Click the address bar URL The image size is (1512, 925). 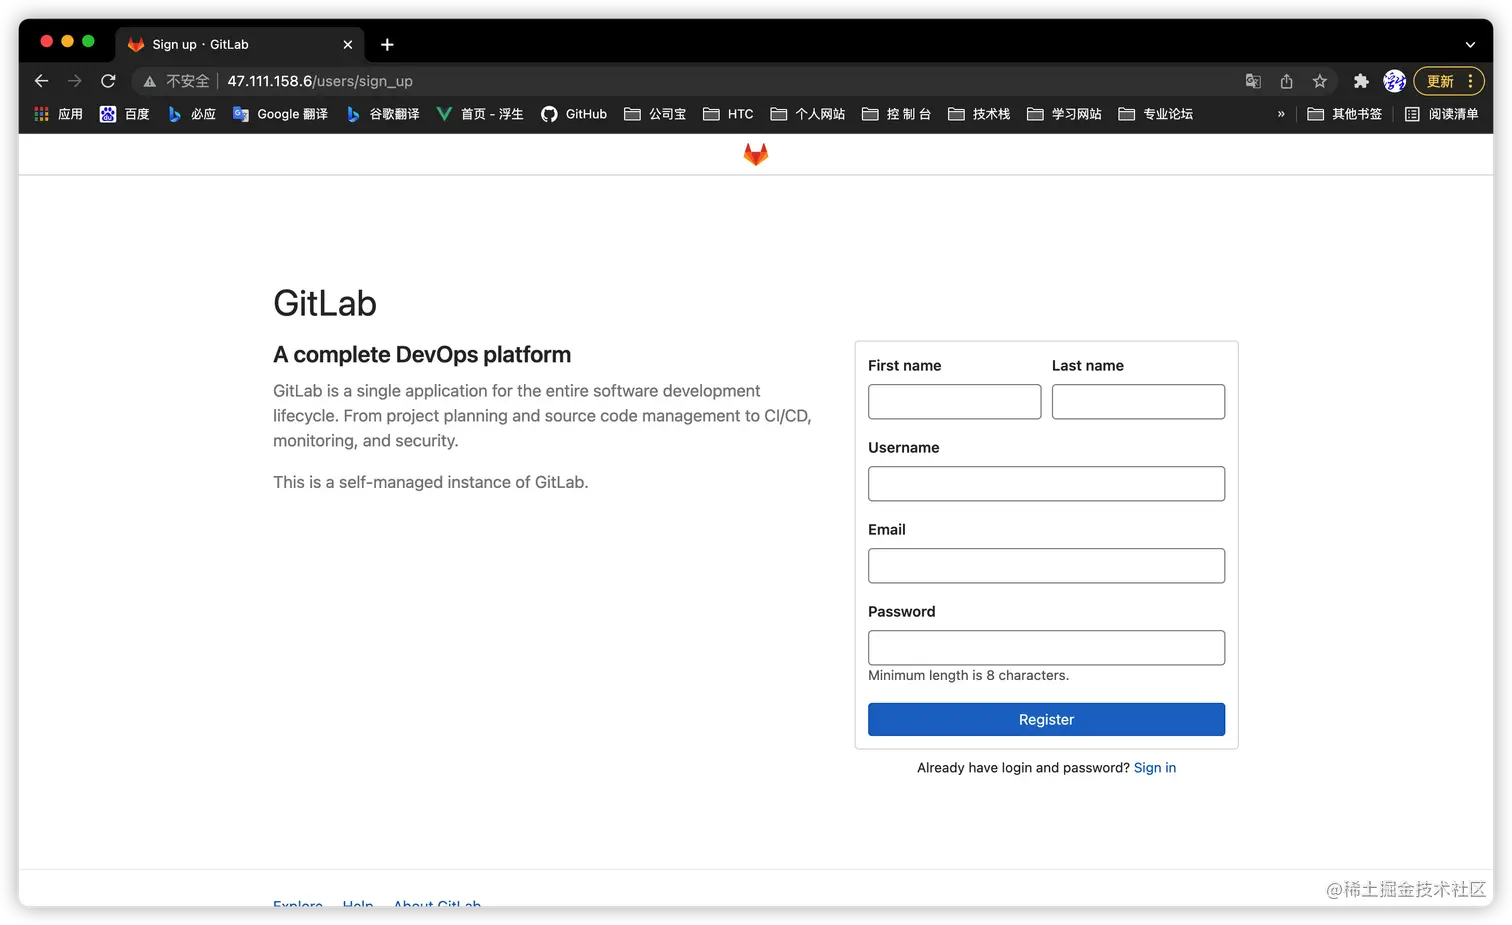(320, 81)
